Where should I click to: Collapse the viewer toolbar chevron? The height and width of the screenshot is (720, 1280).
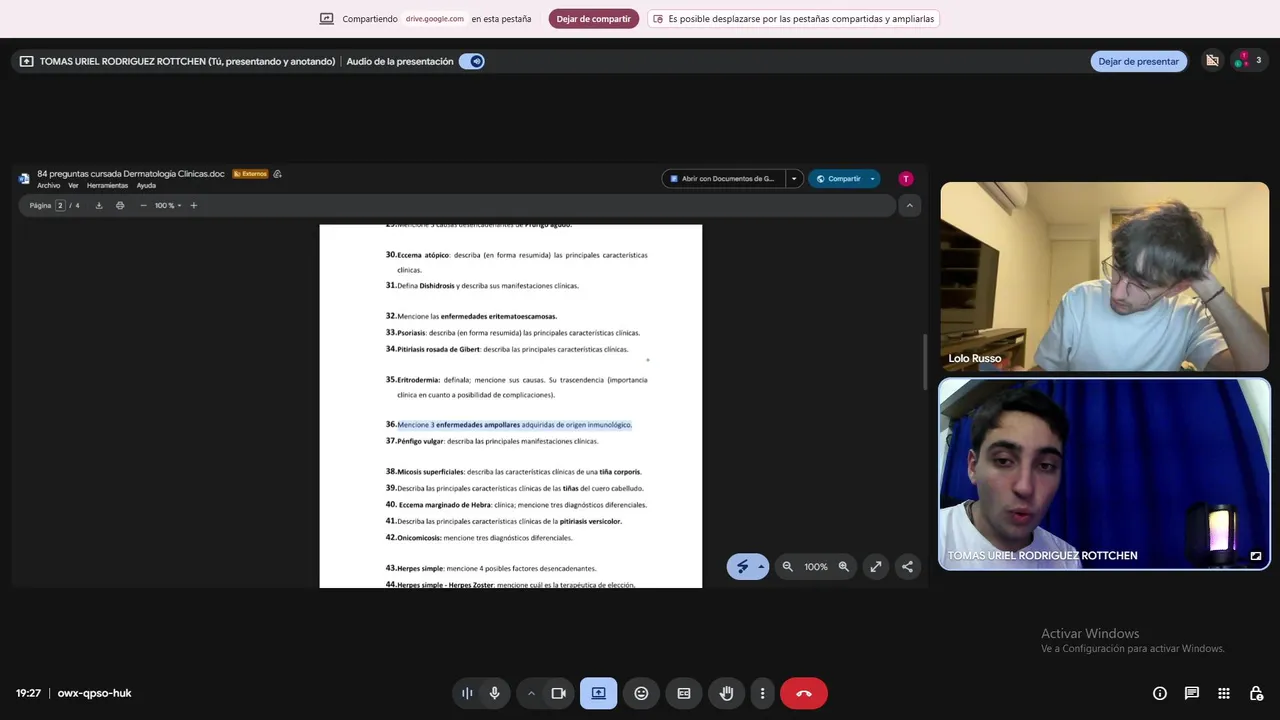click(x=909, y=205)
